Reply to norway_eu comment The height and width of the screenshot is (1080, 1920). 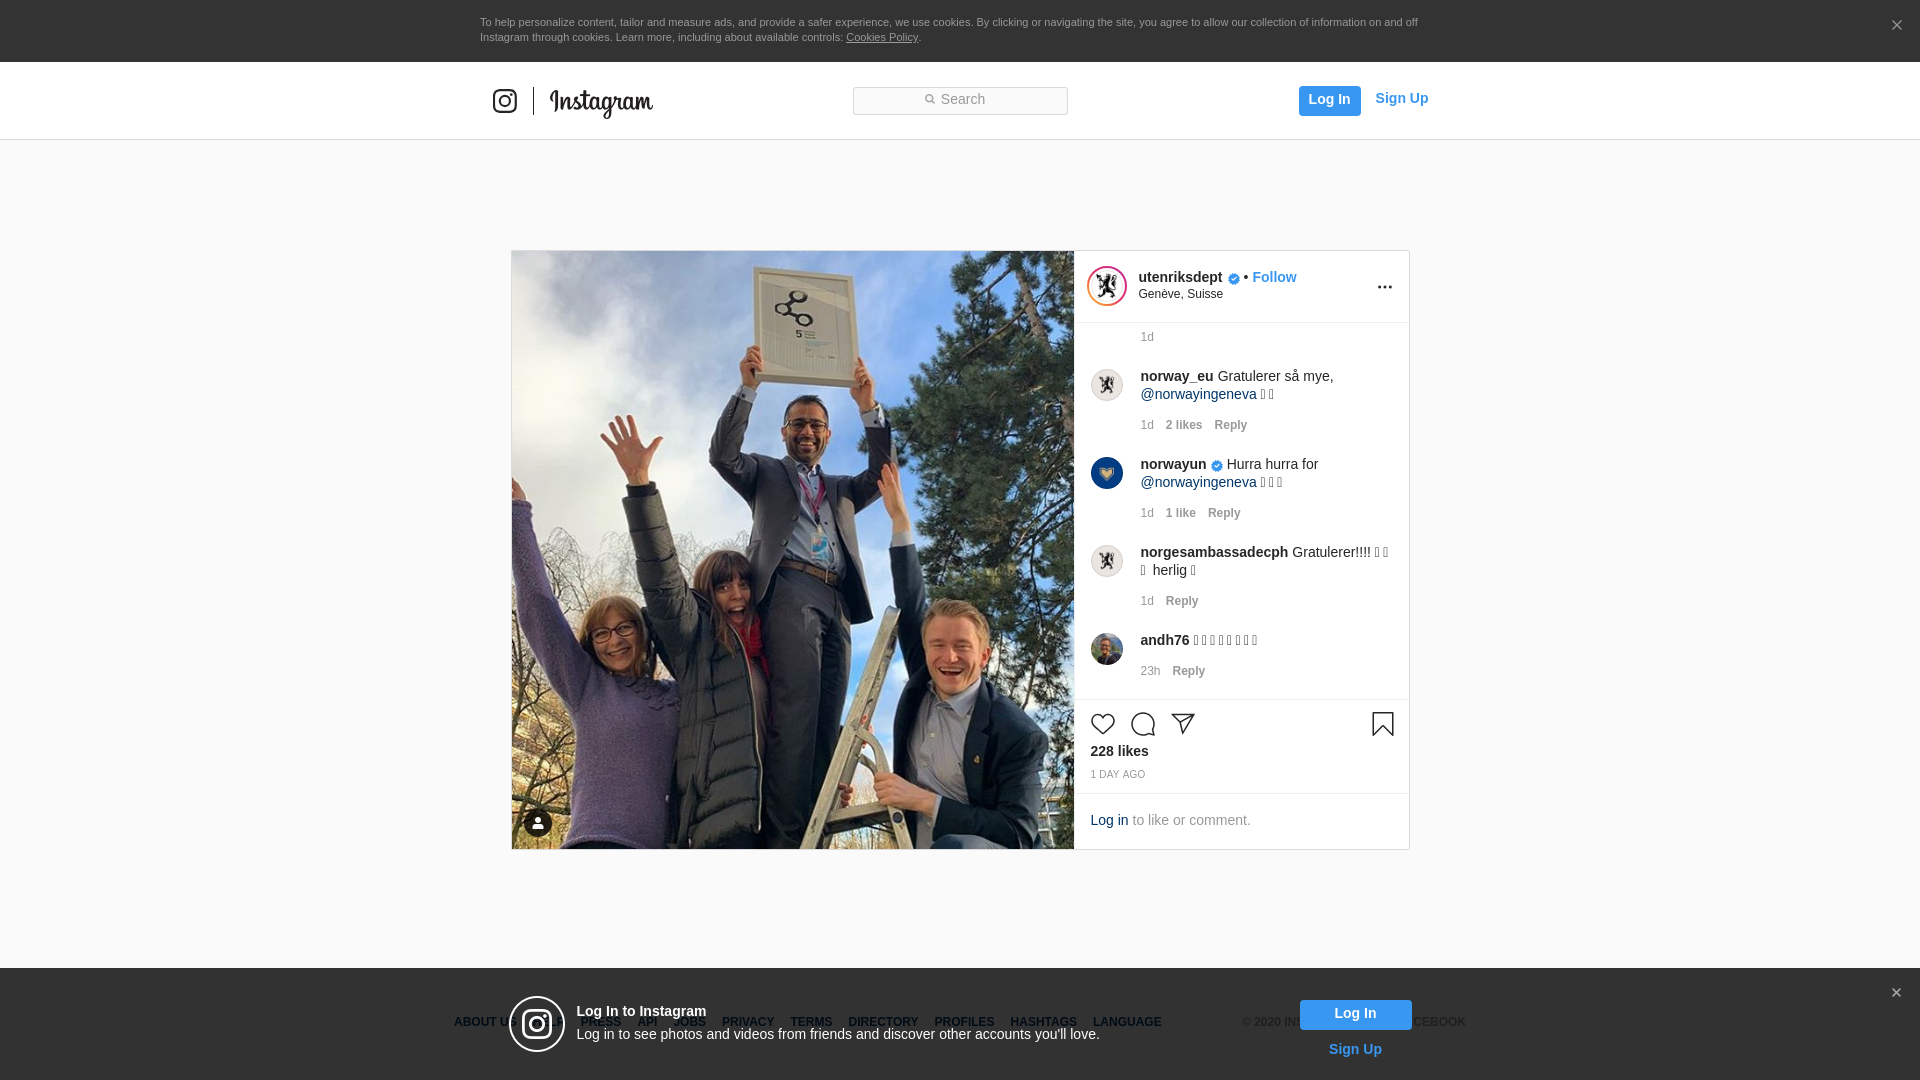click(x=1230, y=425)
